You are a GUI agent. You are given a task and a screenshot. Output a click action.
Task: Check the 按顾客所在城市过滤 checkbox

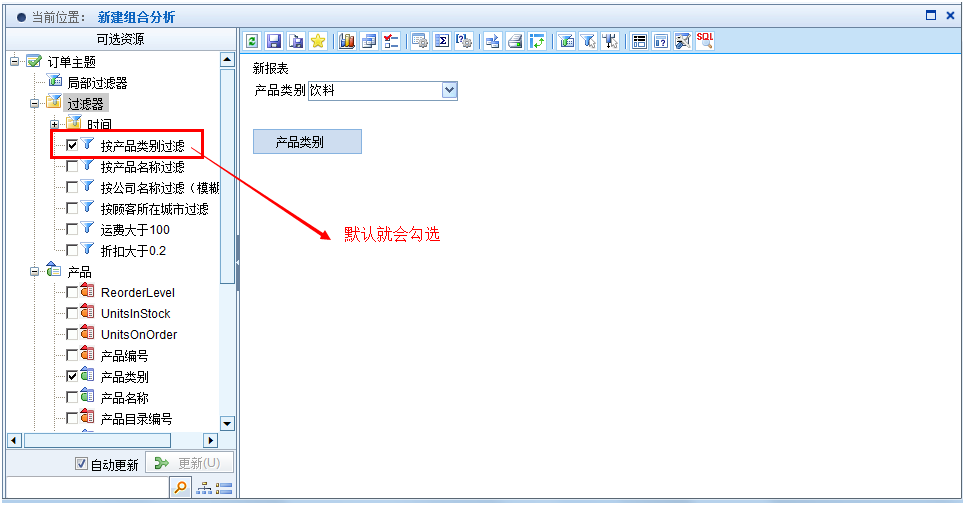tap(72, 208)
